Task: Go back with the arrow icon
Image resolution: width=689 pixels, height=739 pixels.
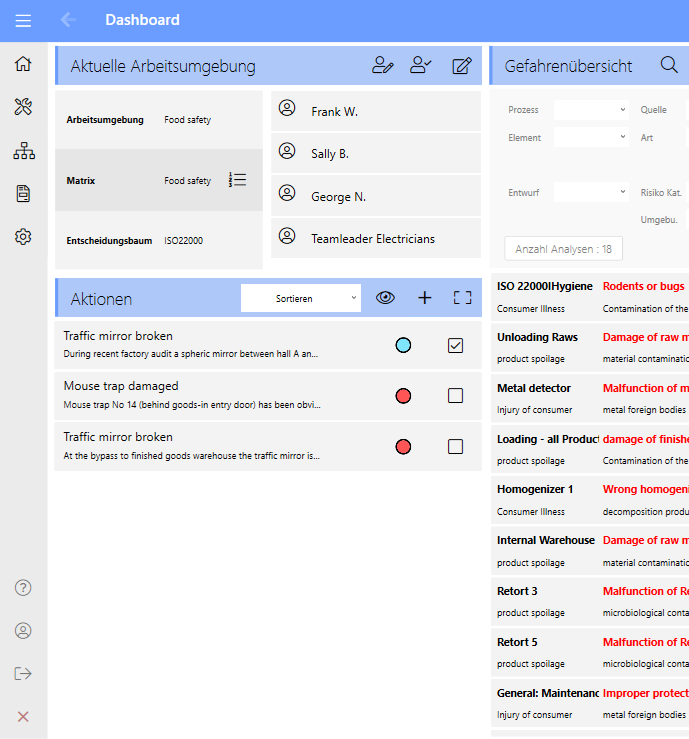Action: (x=68, y=20)
